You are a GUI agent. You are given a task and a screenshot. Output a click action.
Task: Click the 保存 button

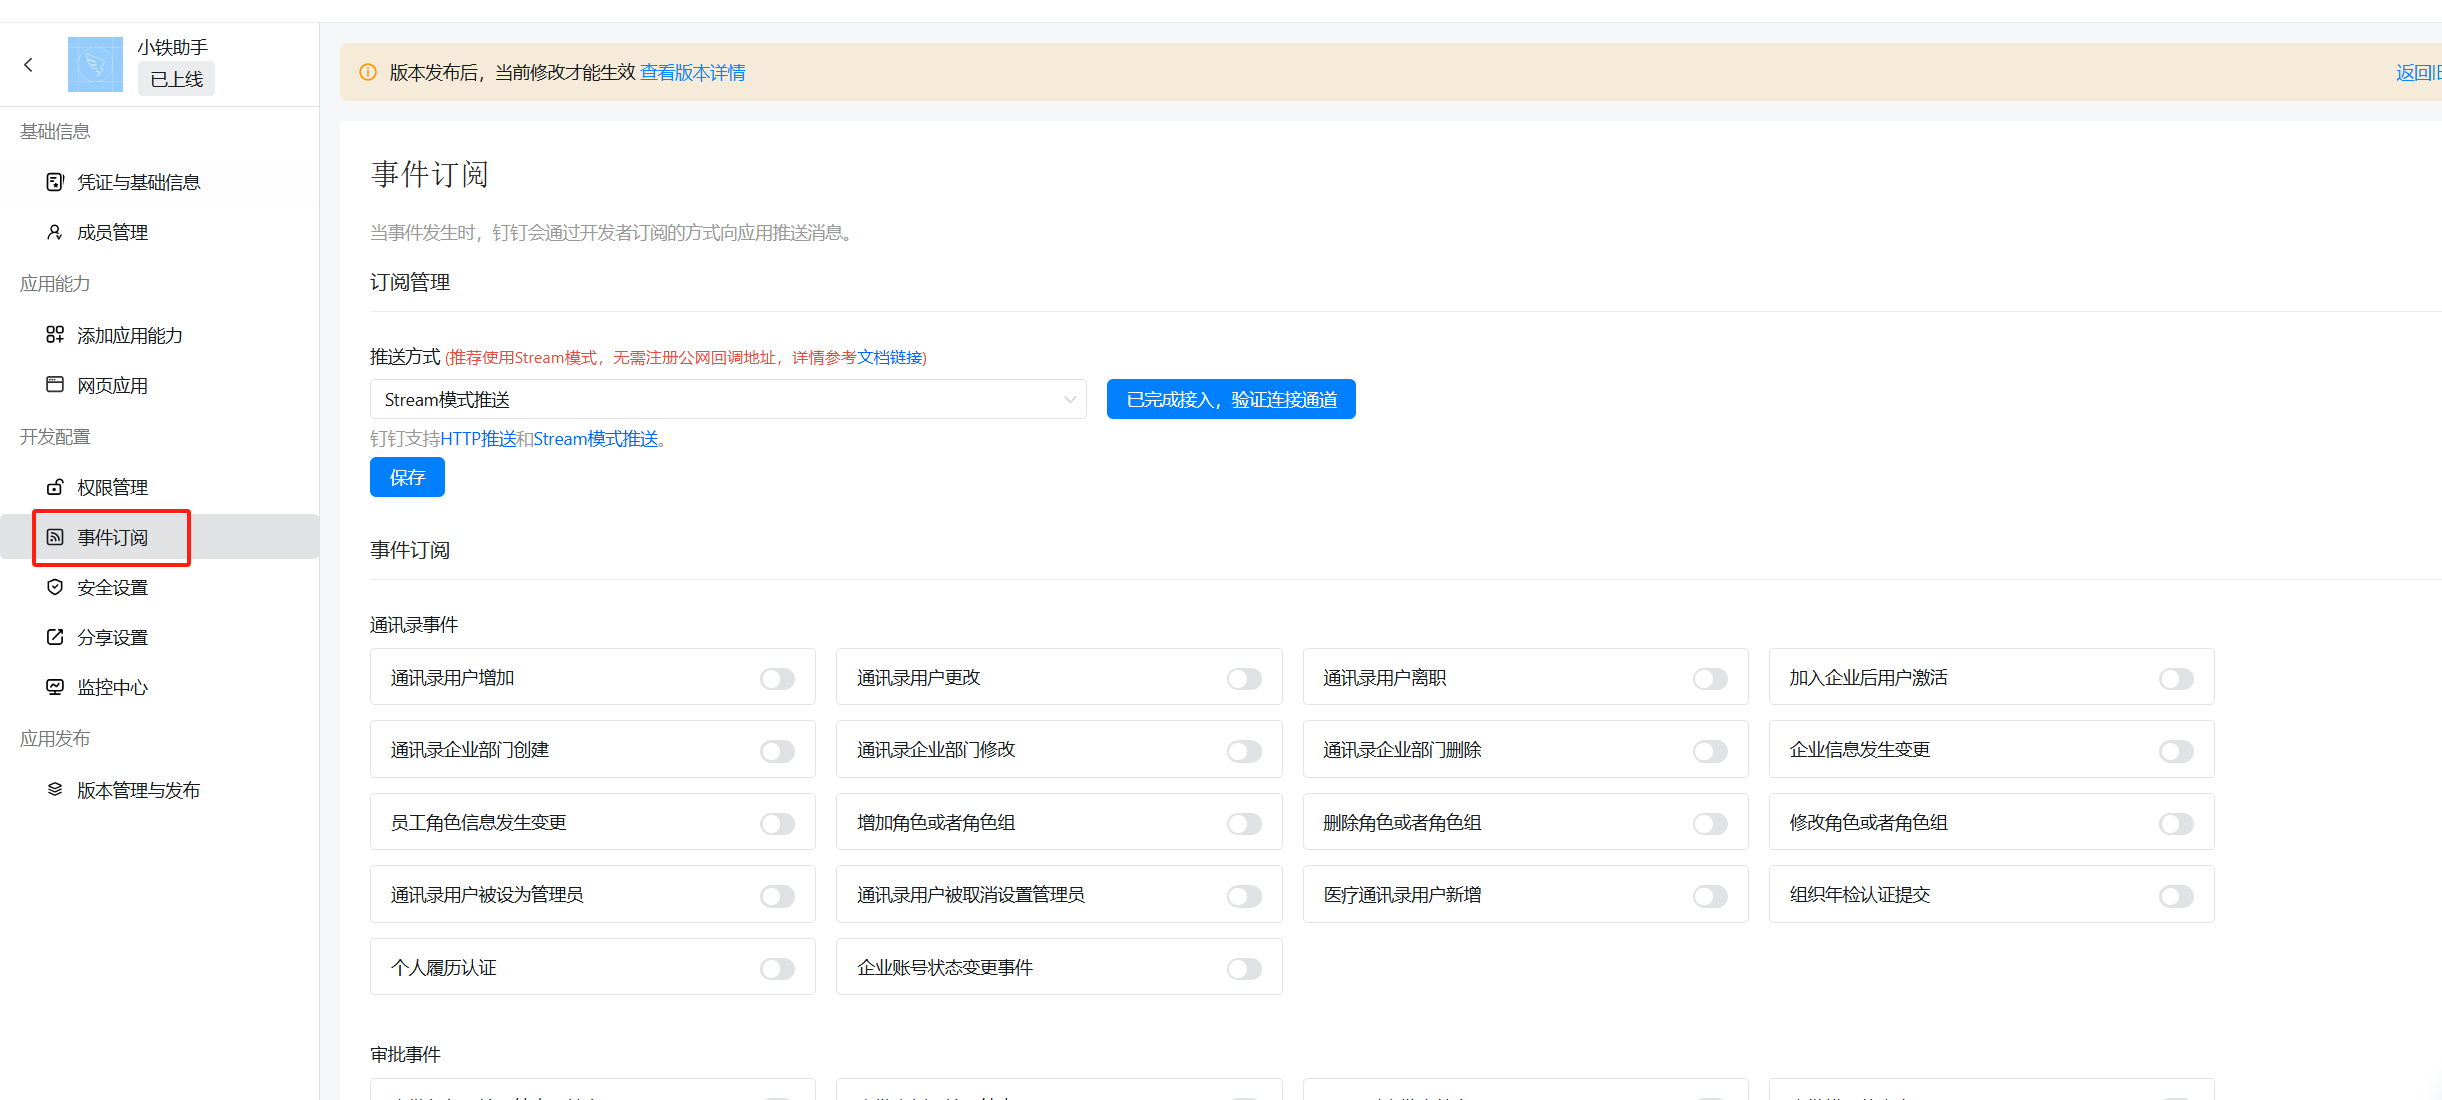tap(407, 477)
